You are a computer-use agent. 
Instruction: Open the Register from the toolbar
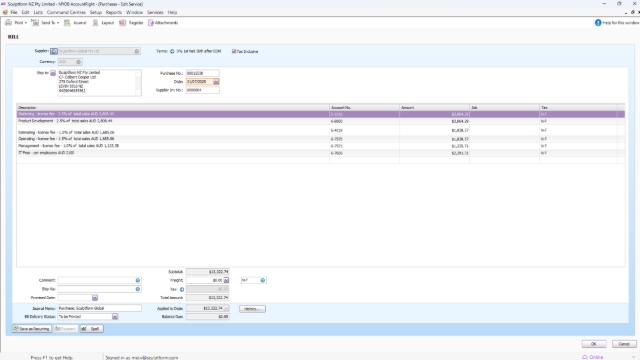point(131,23)
